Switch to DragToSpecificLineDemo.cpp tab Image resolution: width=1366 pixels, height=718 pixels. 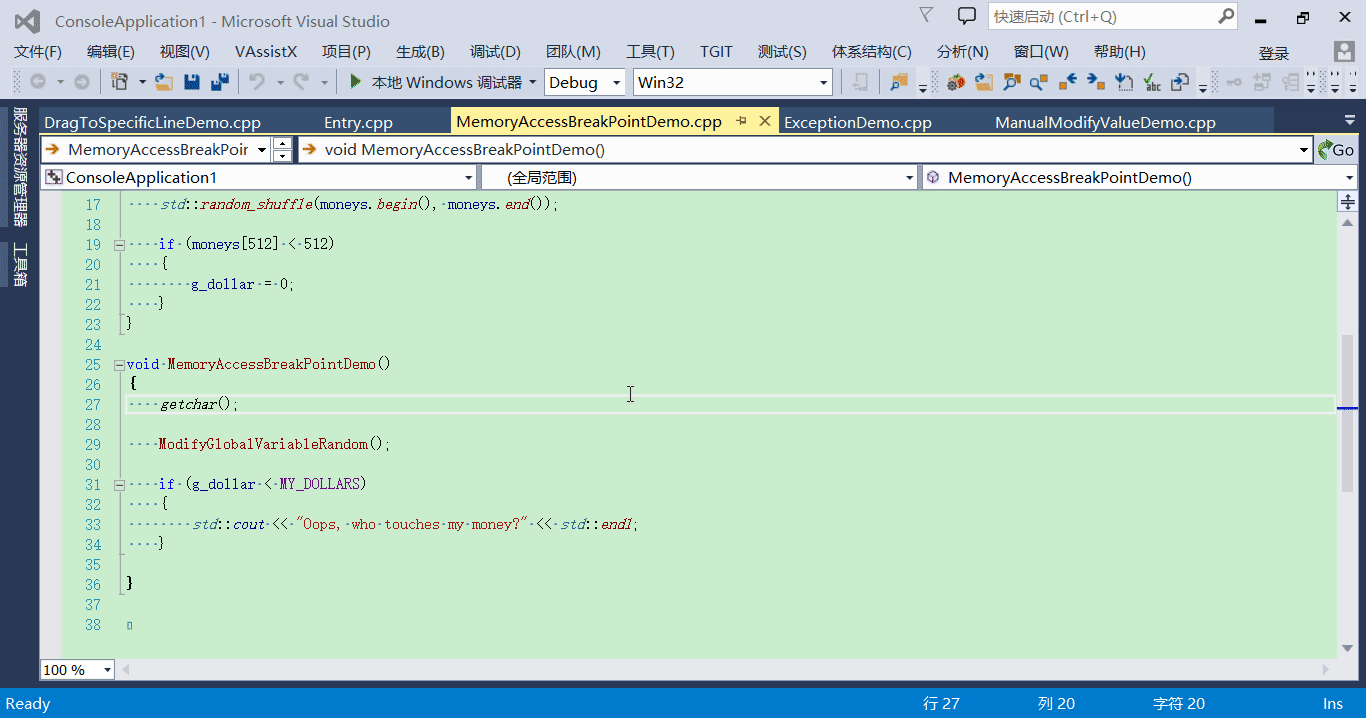click(x=153, y=122)
